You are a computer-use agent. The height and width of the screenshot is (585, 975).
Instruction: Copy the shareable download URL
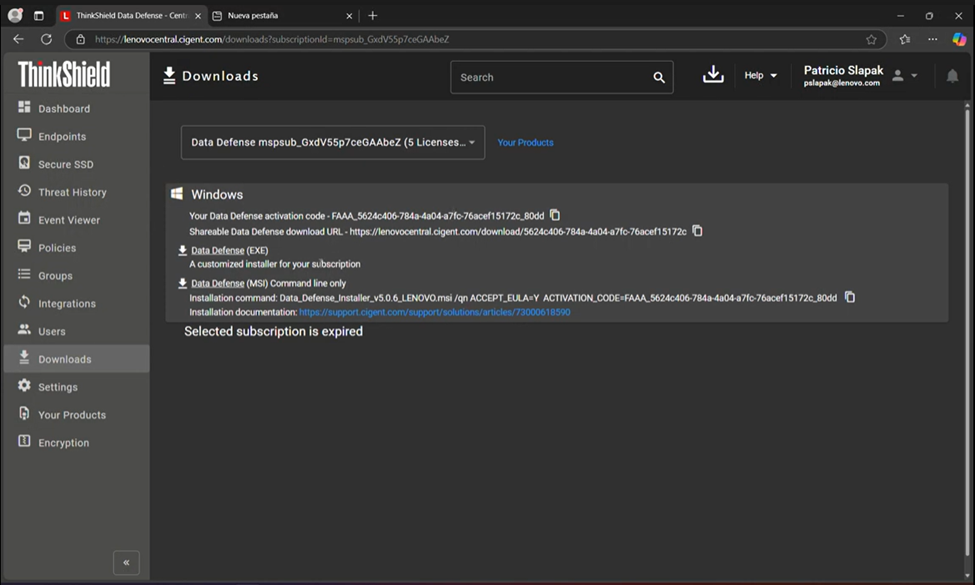pos(698,231)
